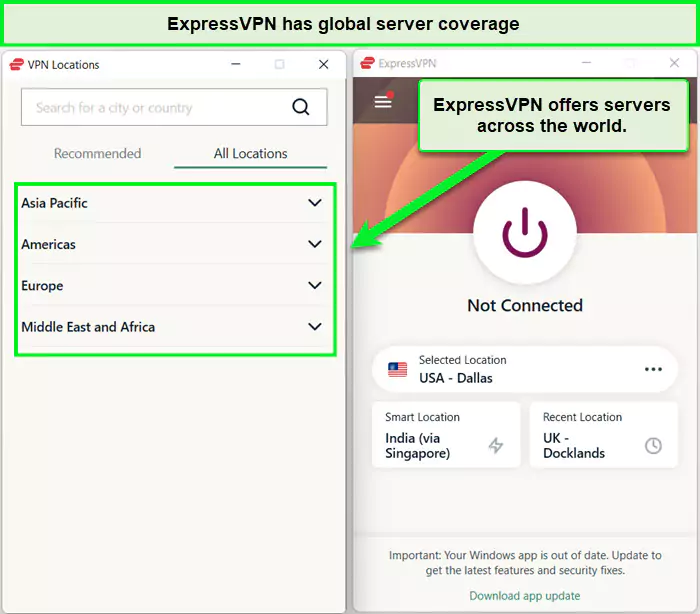Minimize the VPN Locations window
This screenshot has height=614, width=700.
pyautogui.click(x=236, y=64)
